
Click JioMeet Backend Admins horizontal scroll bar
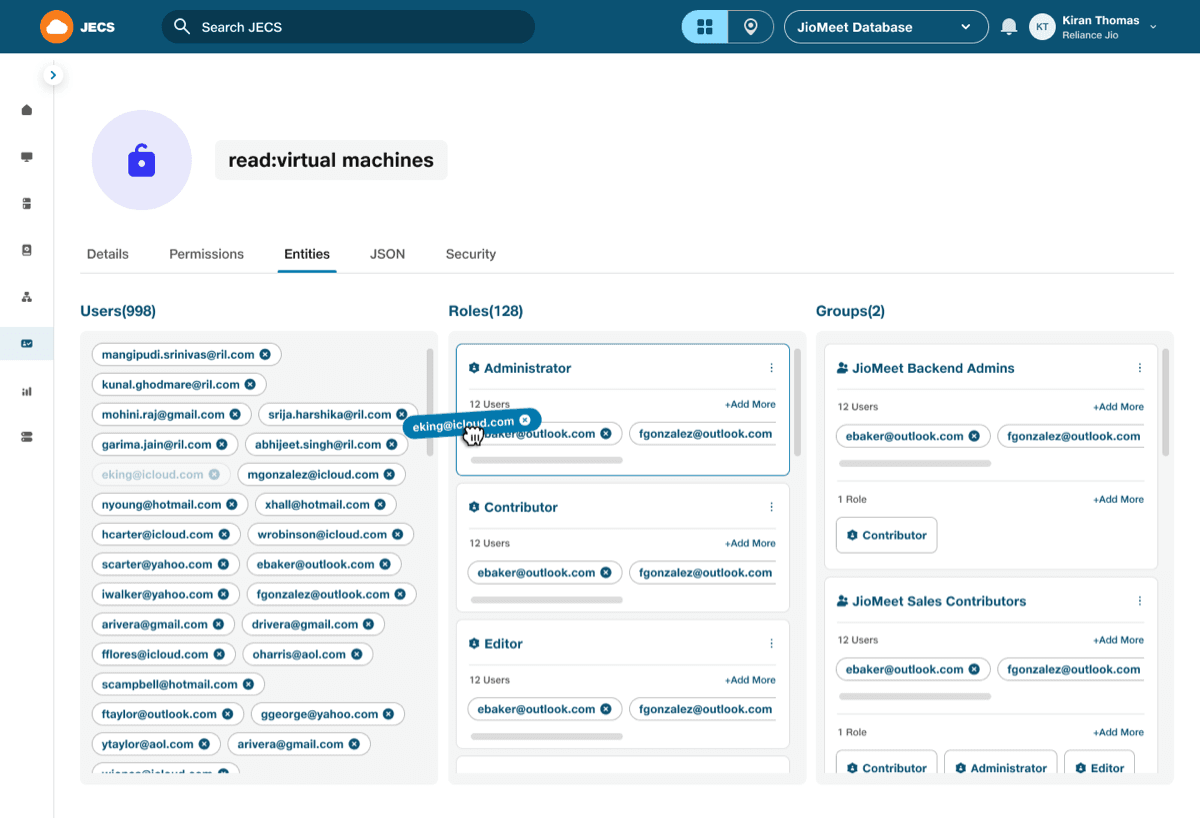[x=915, y=463]
